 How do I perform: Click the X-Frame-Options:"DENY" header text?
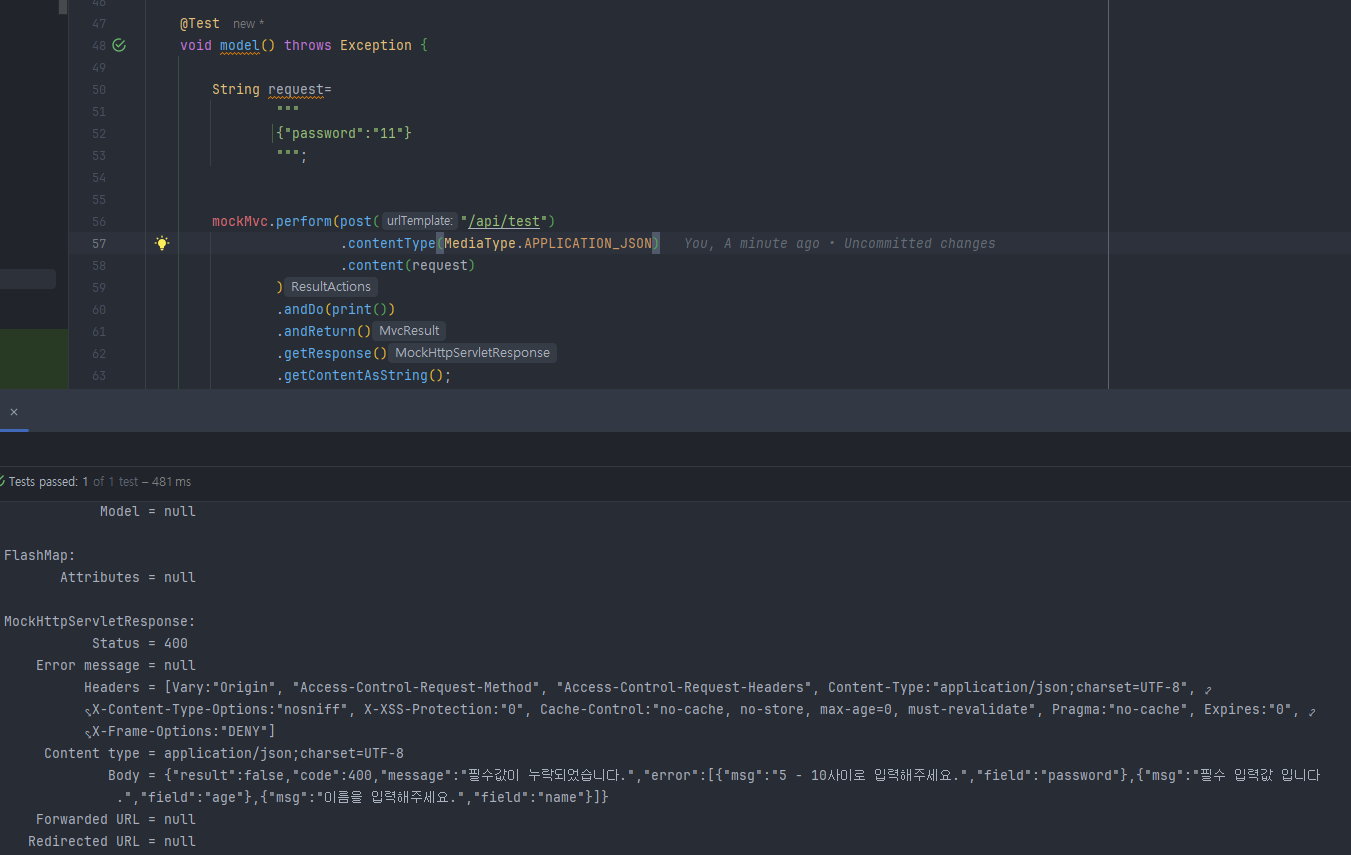tap(184, 731)
